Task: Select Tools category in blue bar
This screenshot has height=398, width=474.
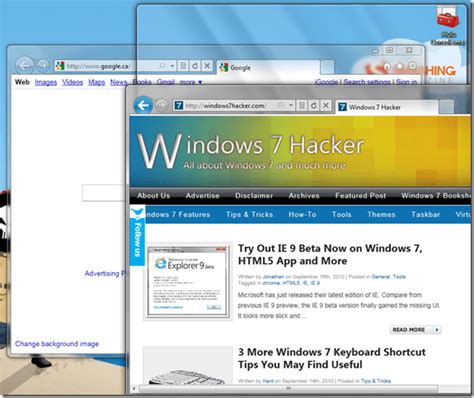Action: tap(342, 214)
